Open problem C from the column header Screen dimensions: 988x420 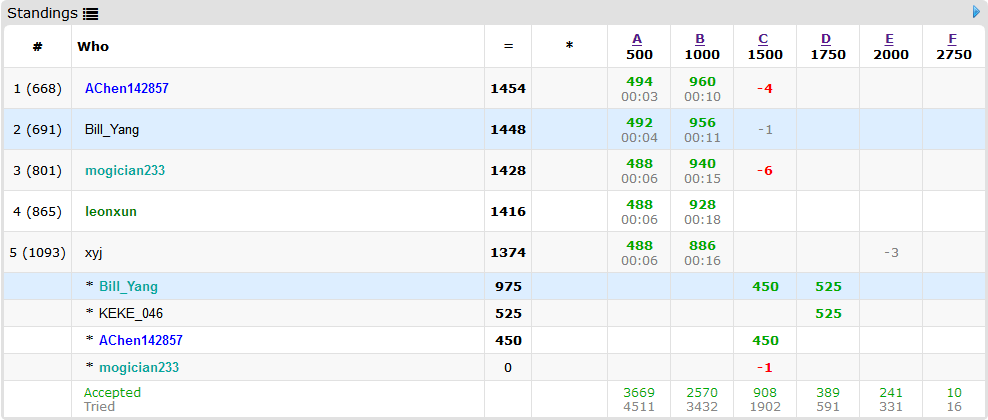point(764,39)
